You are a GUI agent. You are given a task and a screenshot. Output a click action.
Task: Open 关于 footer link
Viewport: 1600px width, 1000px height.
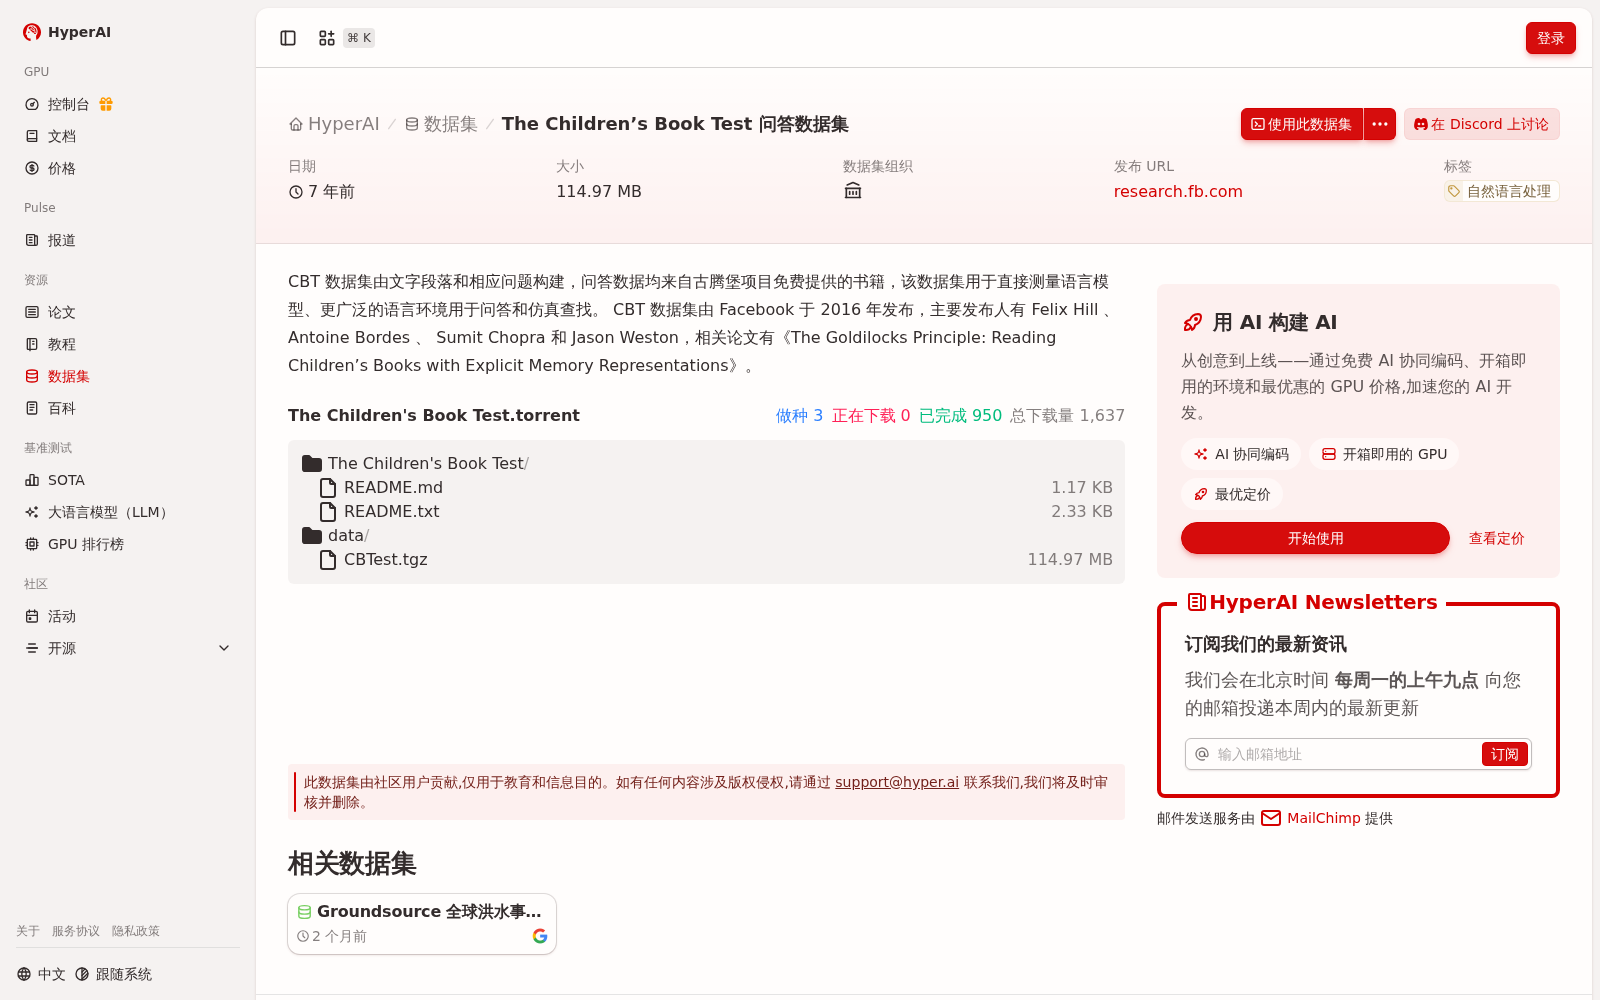coord(28,931)
